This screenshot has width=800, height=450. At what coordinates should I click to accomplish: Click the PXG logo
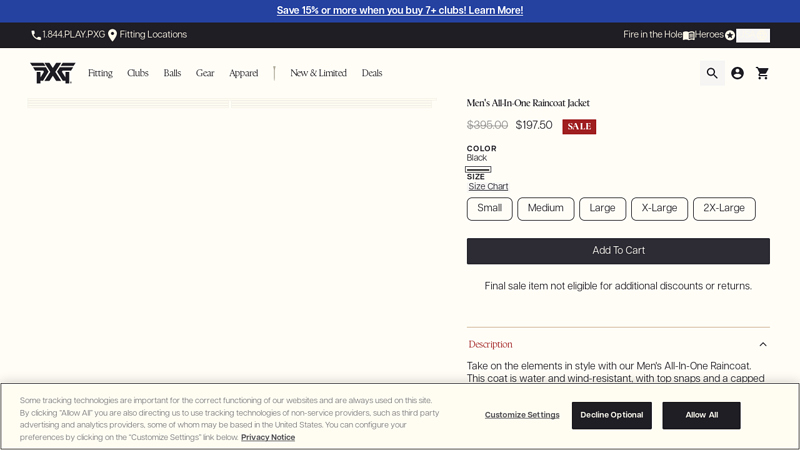pos(53,72)
